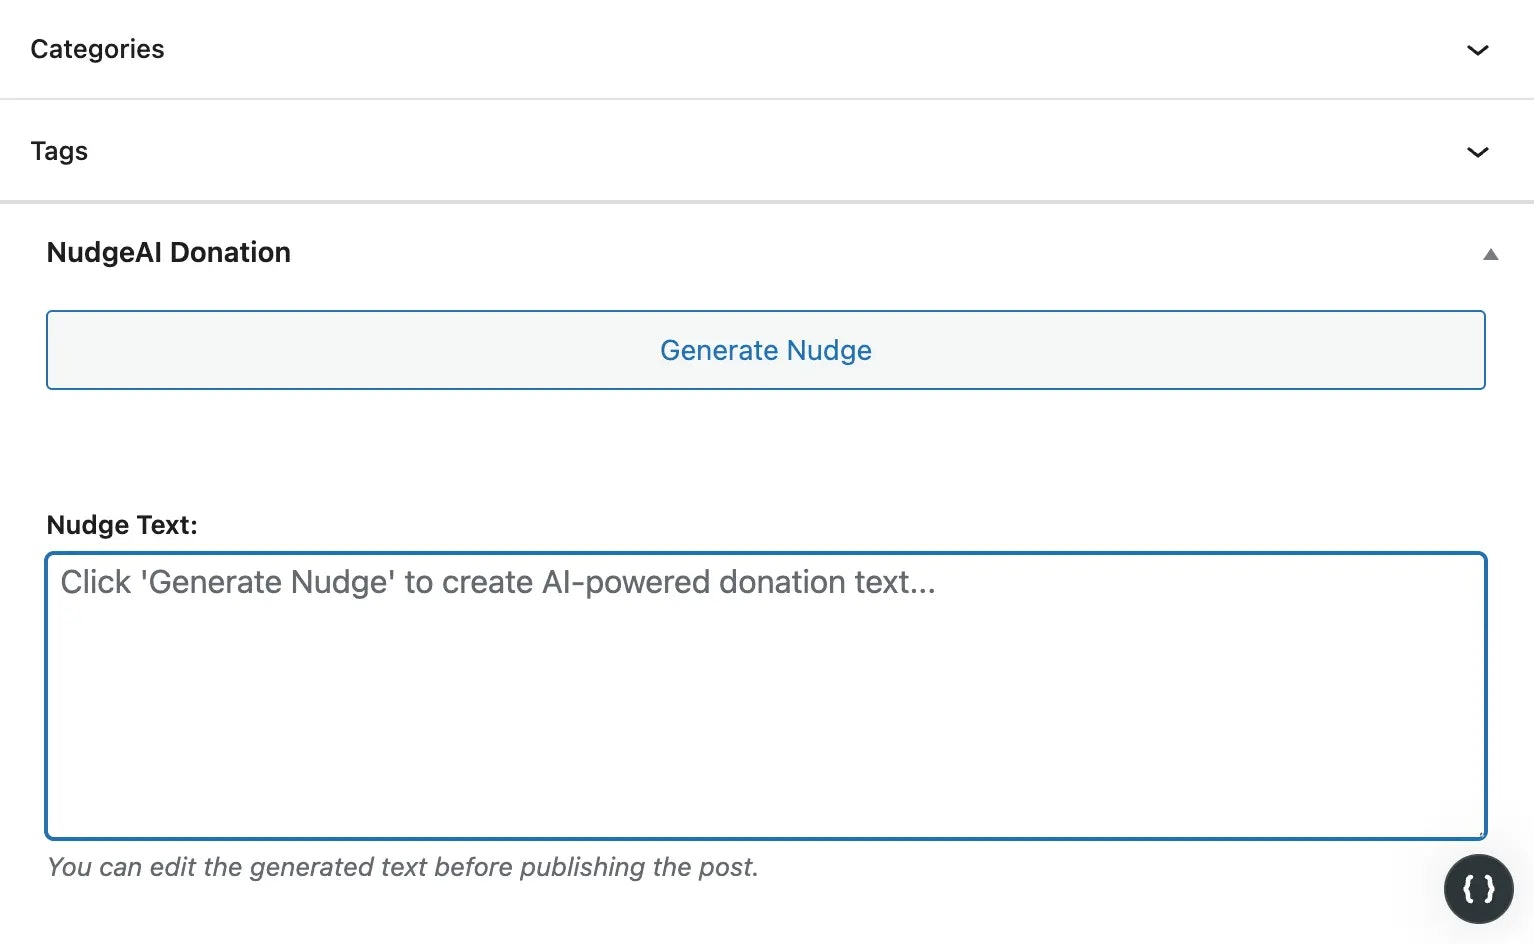Open the developer tools via the curly braces icon
This screenshot has height=944, width=1534.
coord(1478,888)
